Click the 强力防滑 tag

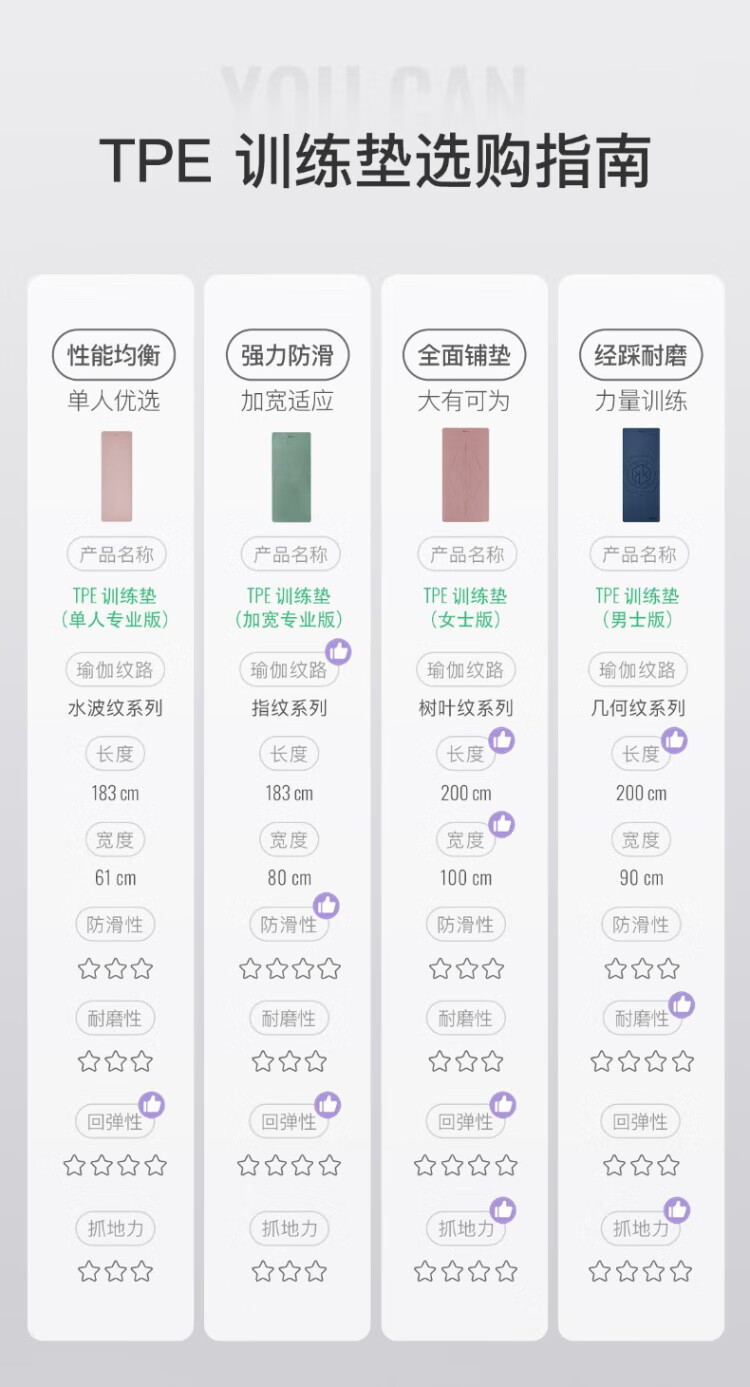(287, 355)
